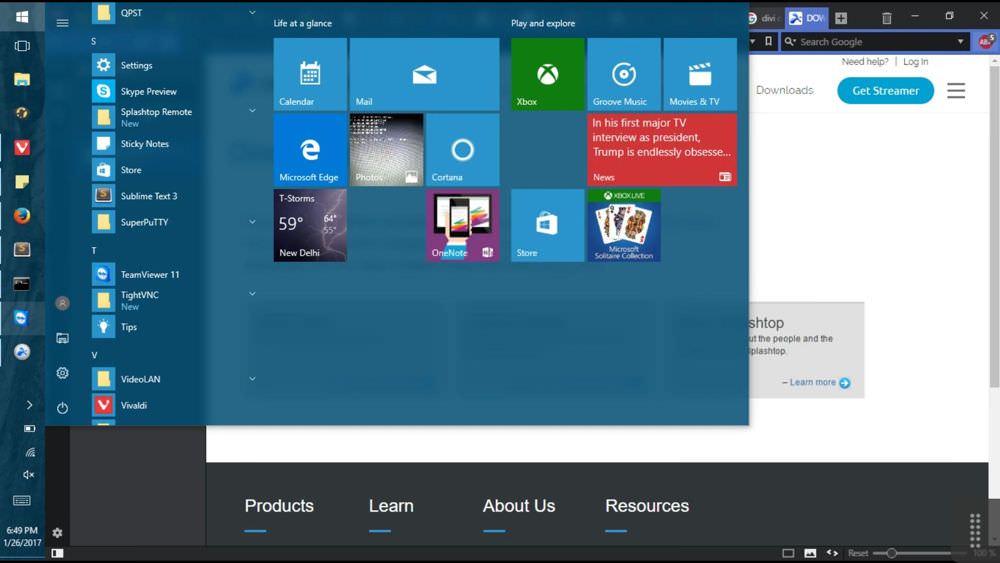The image size is (1000, 563).
Task: Open Firefox from the taskbar
Action: pyautogui.click(x=22, y=215)
